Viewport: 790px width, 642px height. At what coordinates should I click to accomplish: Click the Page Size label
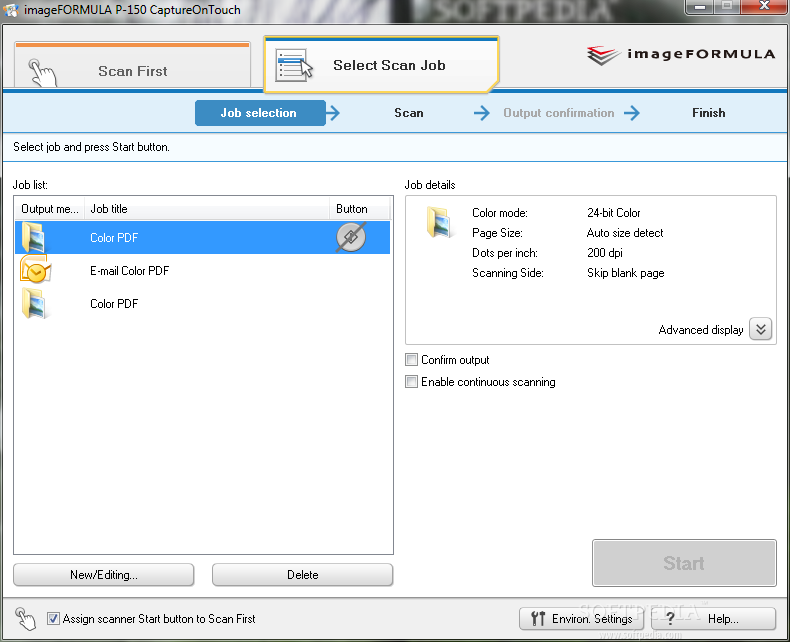(x=497, y=233)
